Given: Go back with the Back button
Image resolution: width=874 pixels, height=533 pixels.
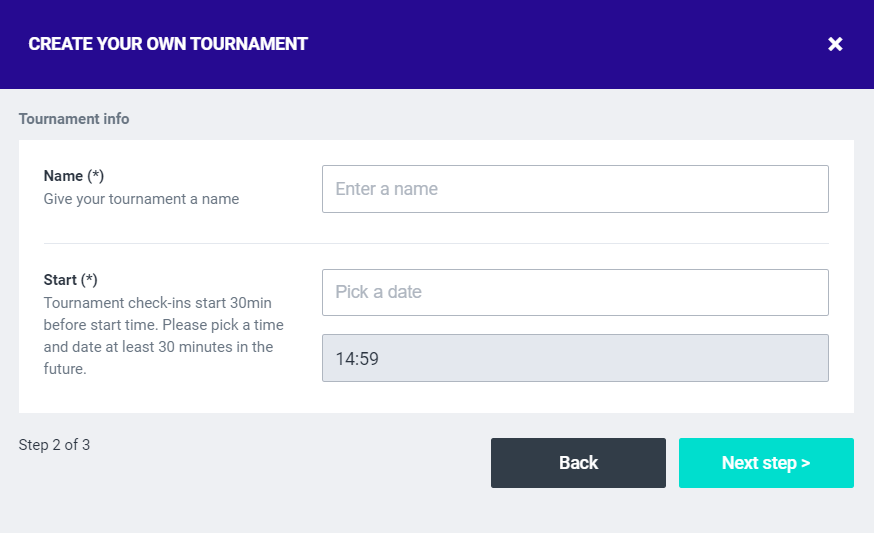Looking at the screenshot, I should pos(578,463).
